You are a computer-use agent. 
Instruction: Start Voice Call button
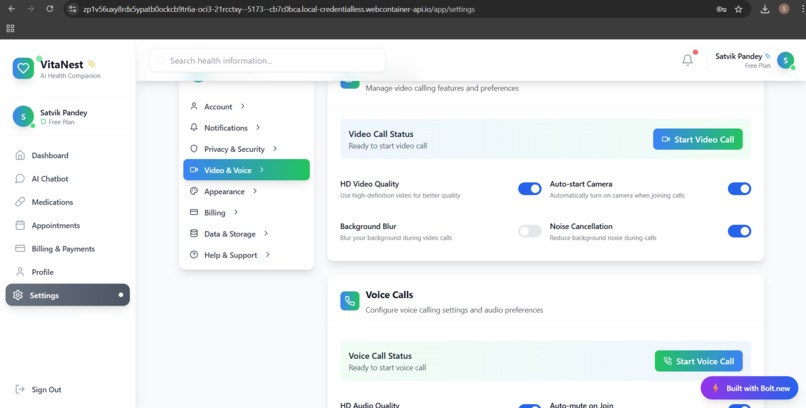[x=699, y=361]
